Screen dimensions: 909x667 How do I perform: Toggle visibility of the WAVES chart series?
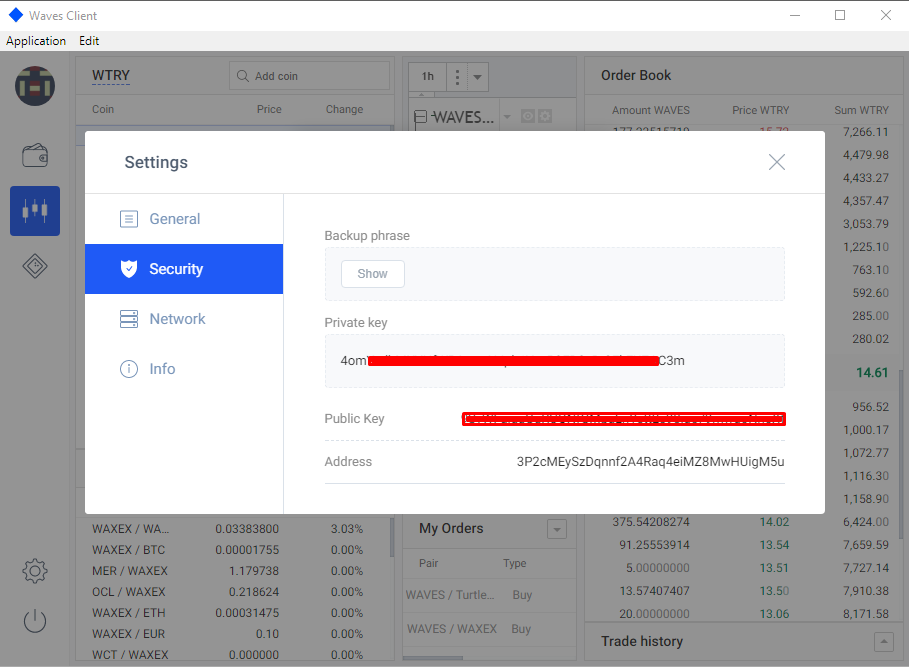tap(528, 116)
